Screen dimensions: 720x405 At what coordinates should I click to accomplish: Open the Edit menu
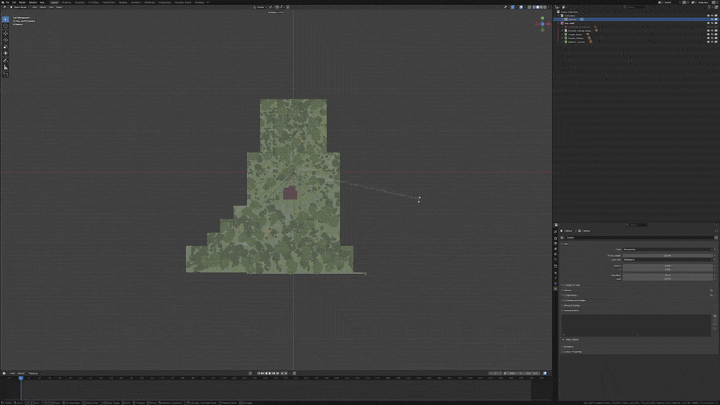pyautogui.click(x=14, y=2)
